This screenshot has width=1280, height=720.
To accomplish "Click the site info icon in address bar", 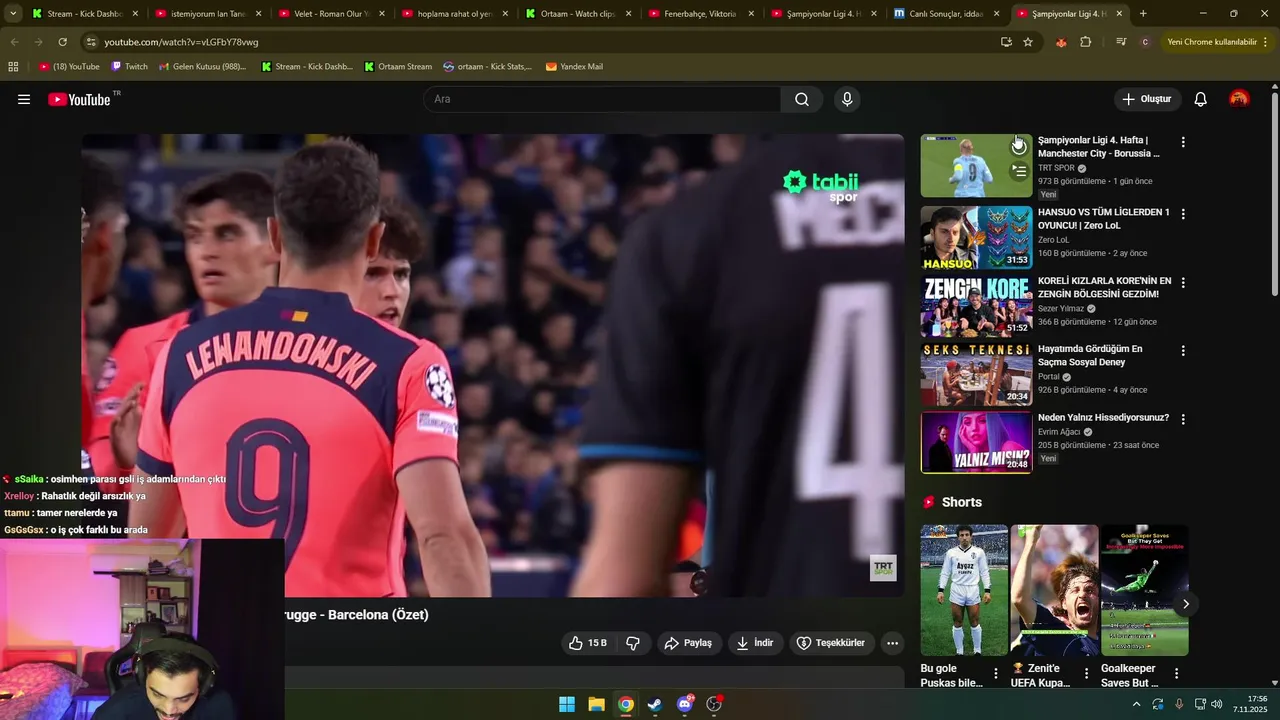I will pyautogui.click(x=91, y=42).
